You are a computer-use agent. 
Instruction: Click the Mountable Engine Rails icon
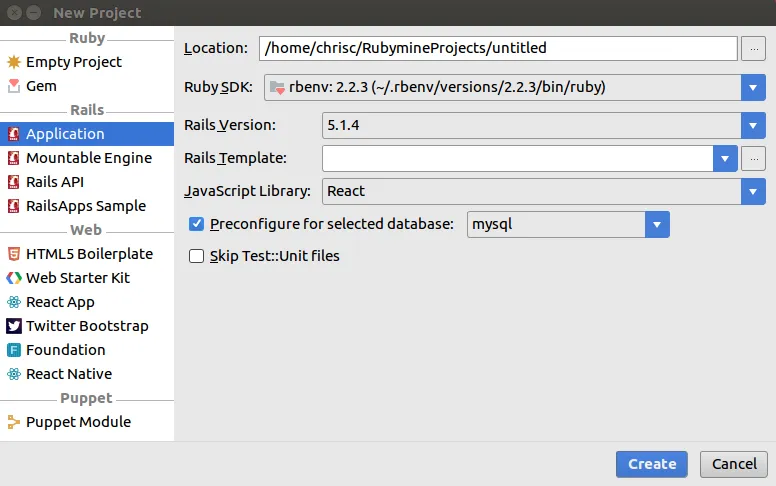(x=14, y=158)
